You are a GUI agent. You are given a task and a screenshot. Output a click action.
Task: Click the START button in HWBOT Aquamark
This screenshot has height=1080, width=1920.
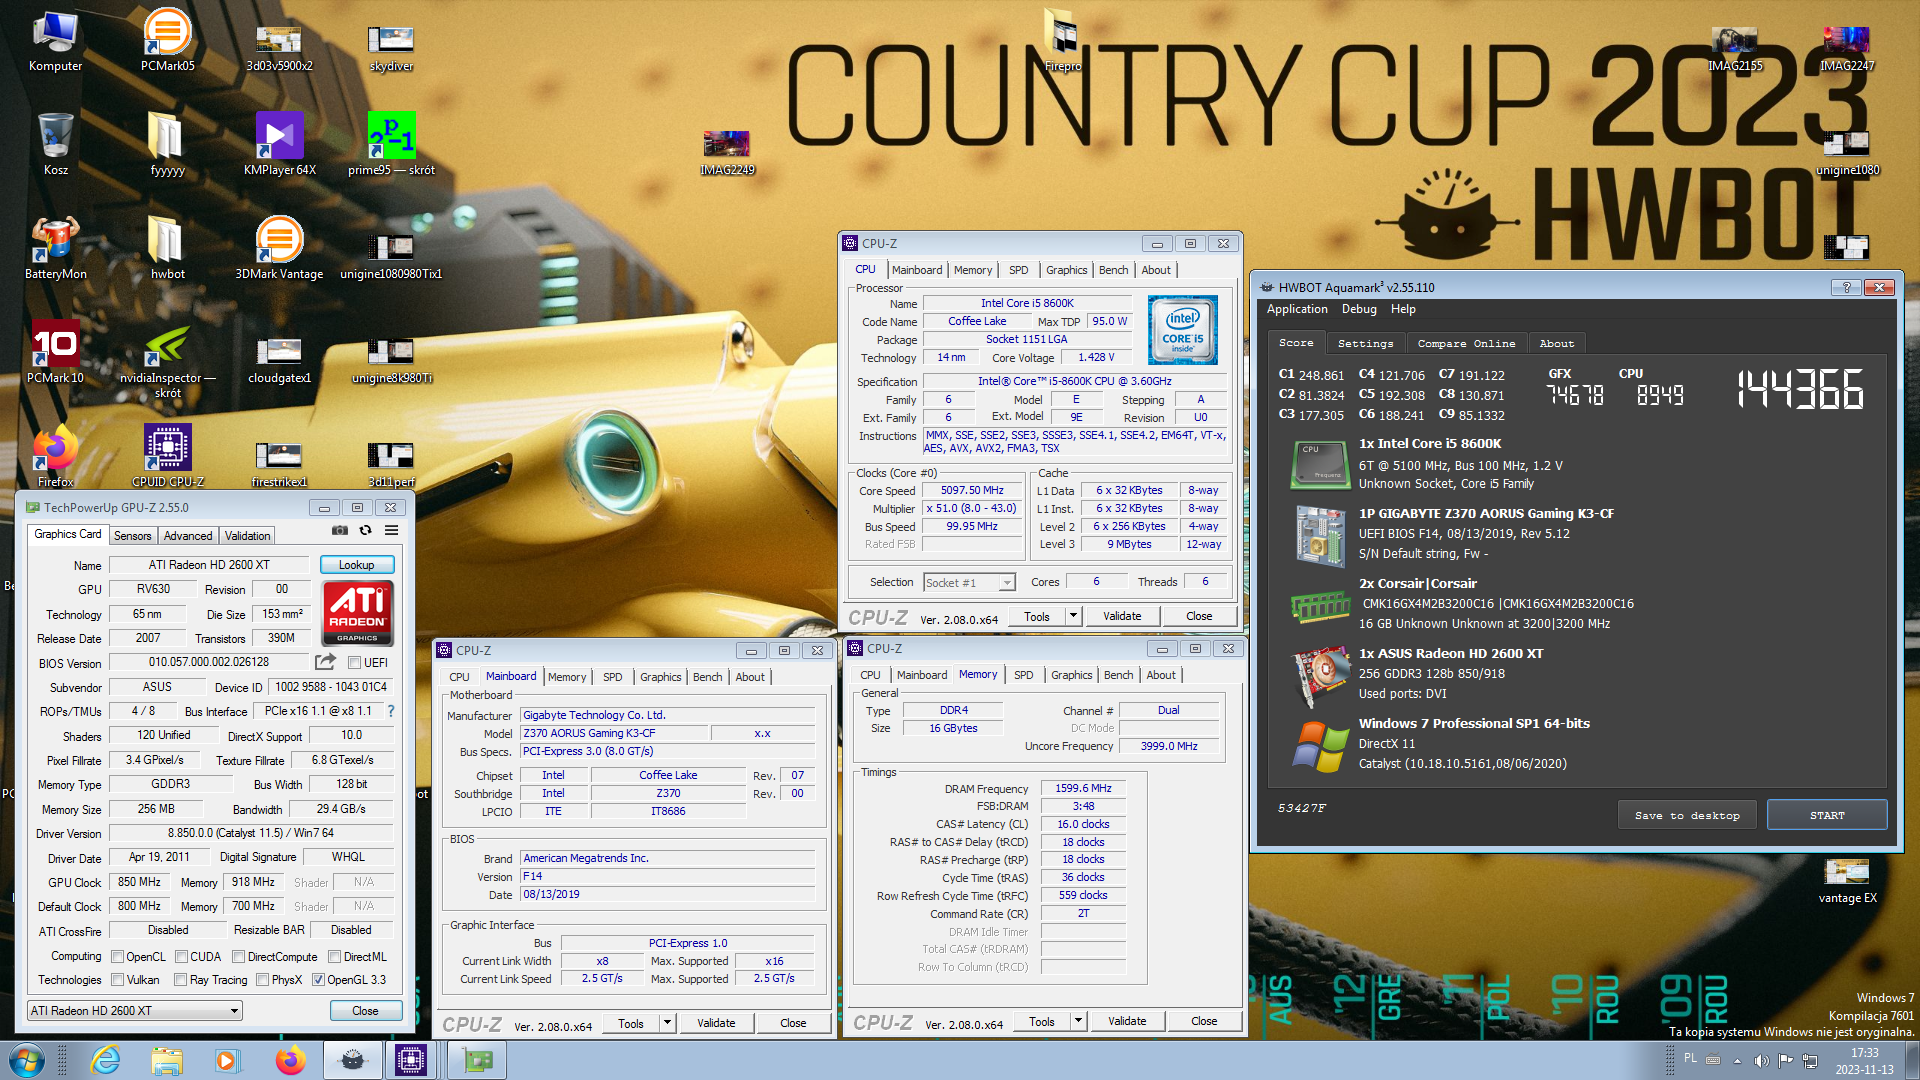[x=1827, y=815]
